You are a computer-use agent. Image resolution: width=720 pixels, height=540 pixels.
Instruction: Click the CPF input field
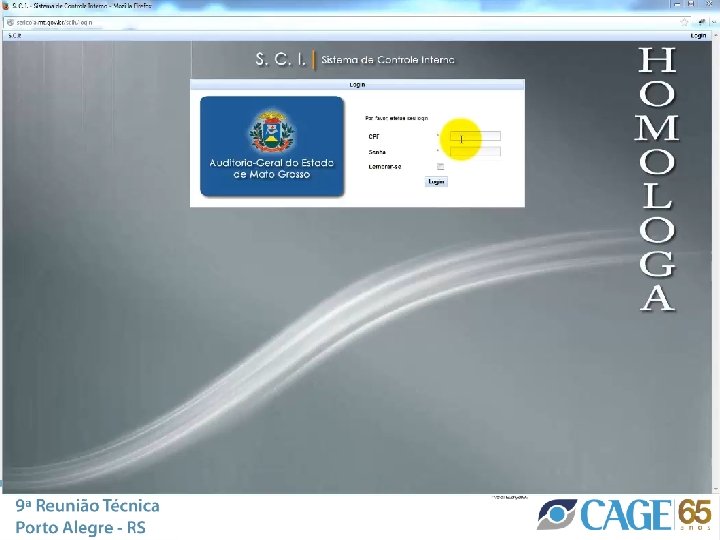tap(475, 136)
